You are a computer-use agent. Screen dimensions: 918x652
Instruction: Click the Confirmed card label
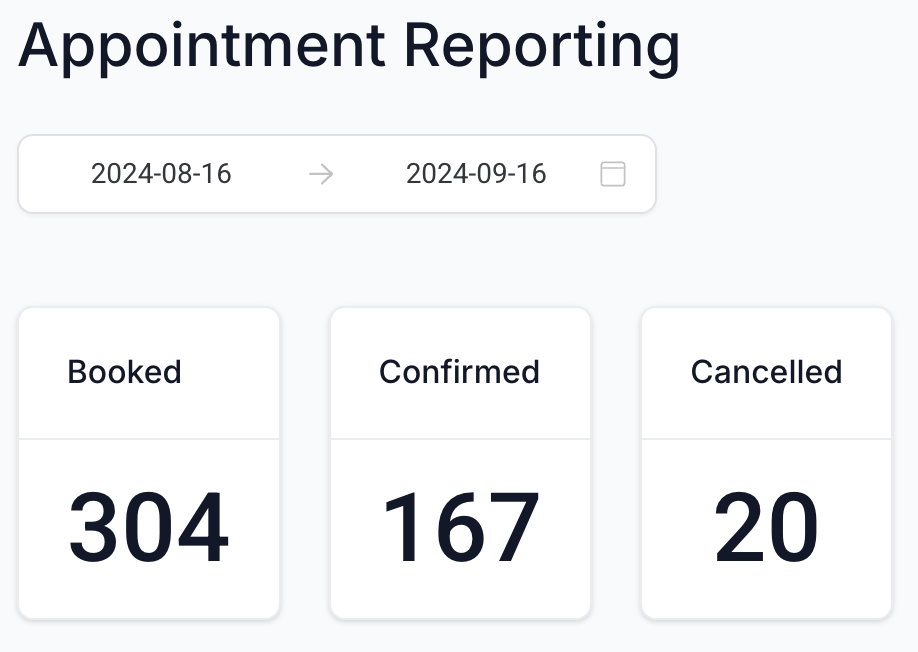459,372
